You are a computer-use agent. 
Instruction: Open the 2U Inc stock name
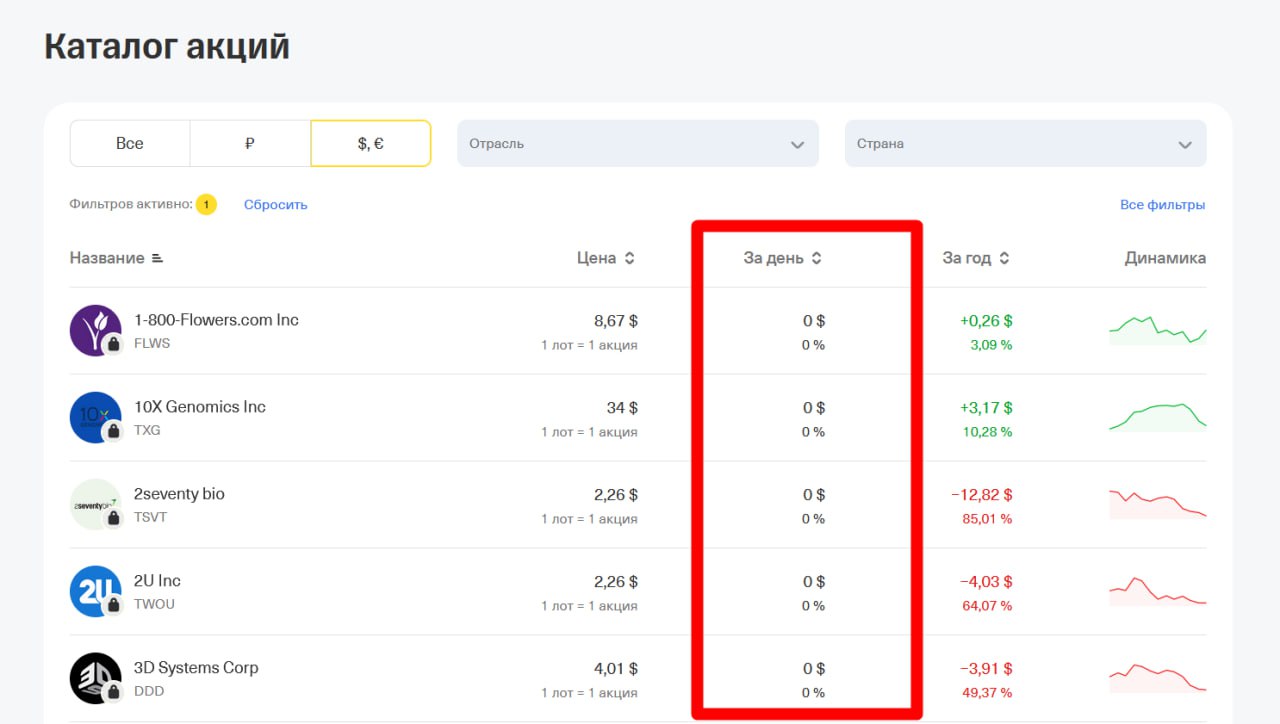pos(157,581)
